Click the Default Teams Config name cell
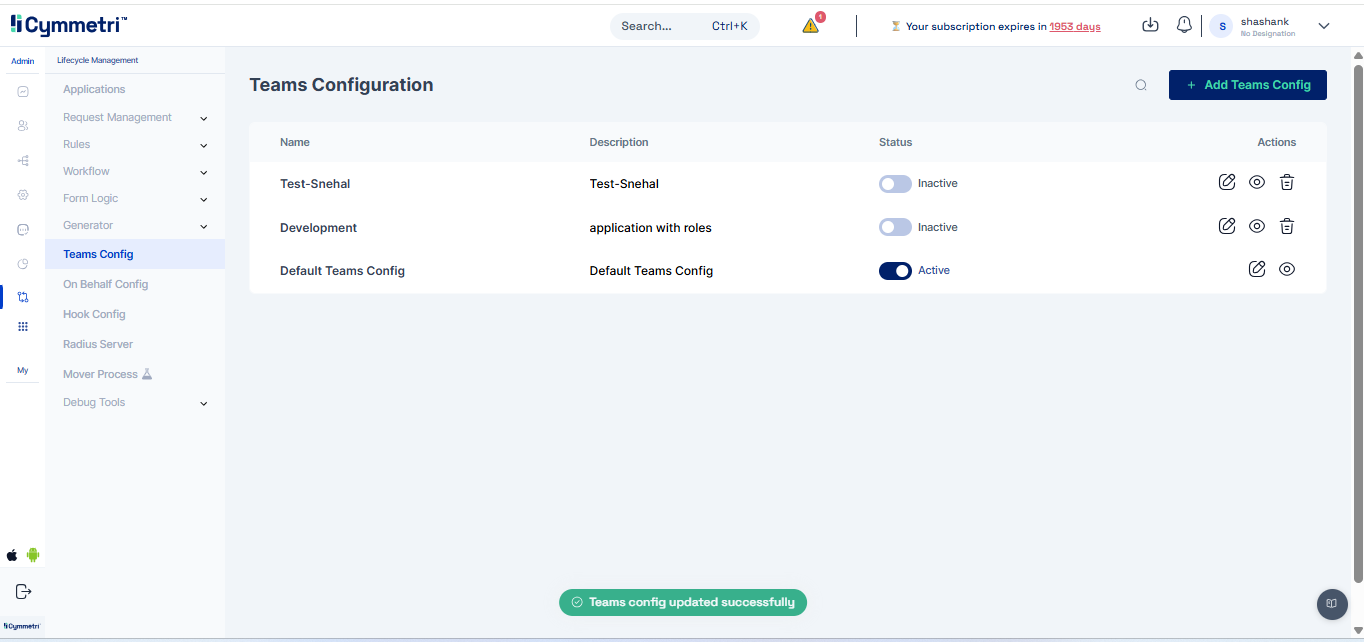 [342, 271]
